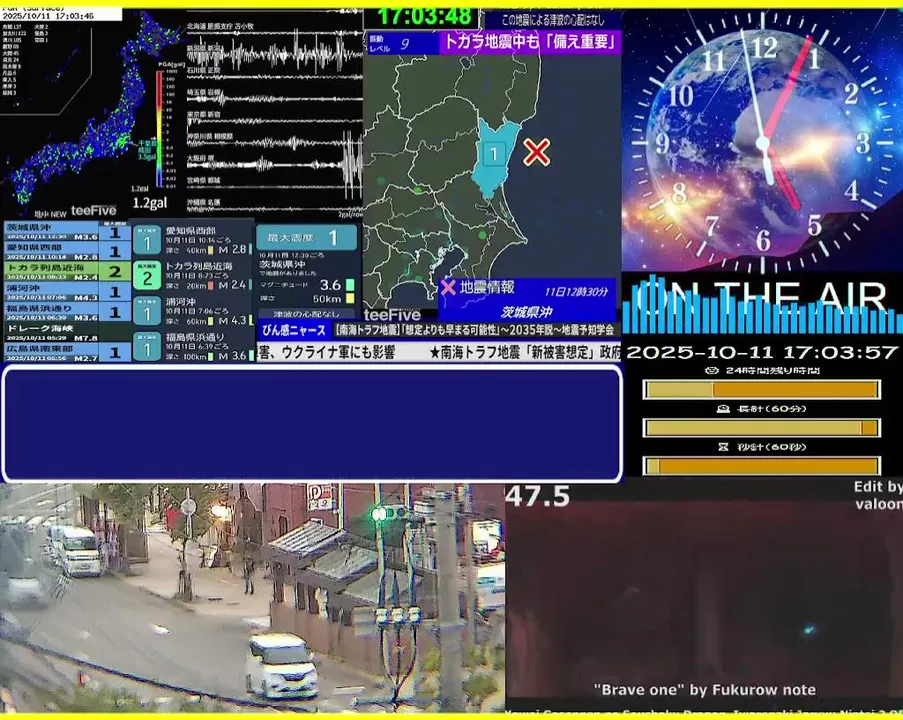Click the intensity 1 badge on 愛知県西部 card
The width and height of the screenshot is (903, 720).
147,240
